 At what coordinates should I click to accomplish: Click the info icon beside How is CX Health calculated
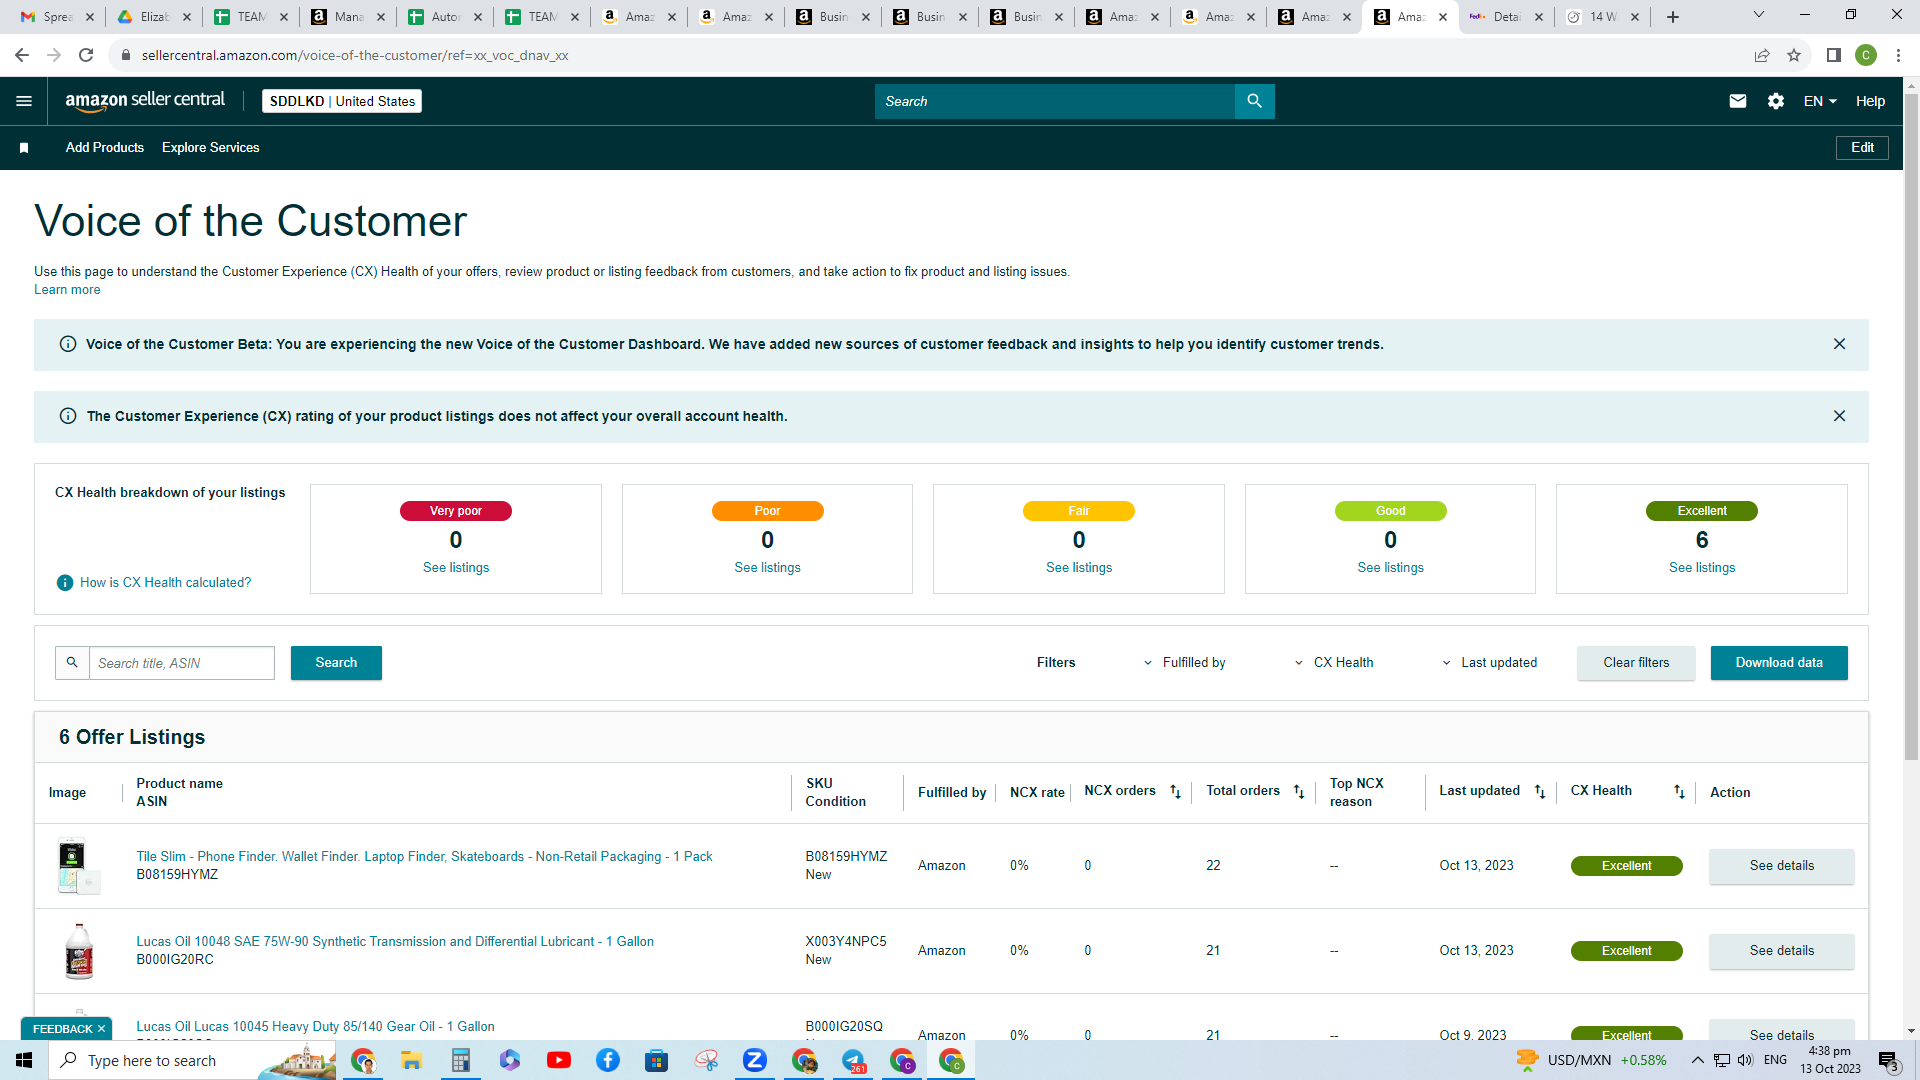pos(65,583)
